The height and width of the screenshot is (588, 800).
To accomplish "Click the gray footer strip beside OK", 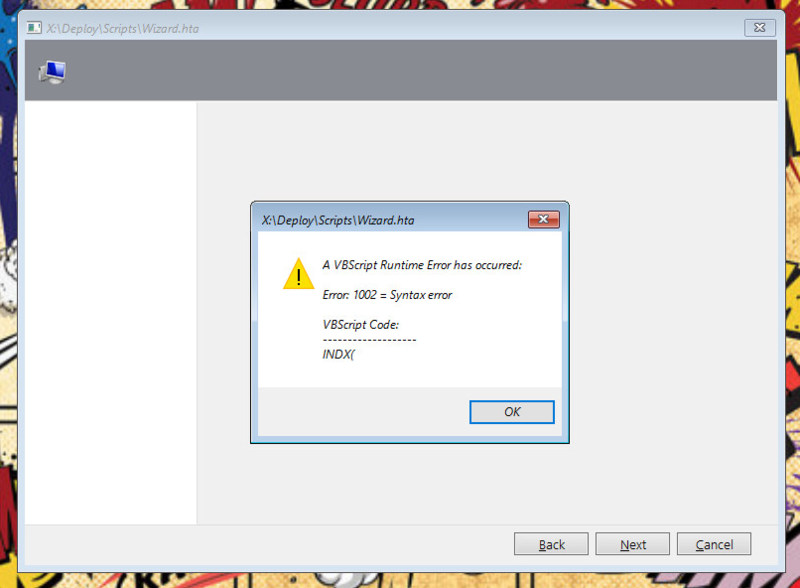I will click(363, 411).
